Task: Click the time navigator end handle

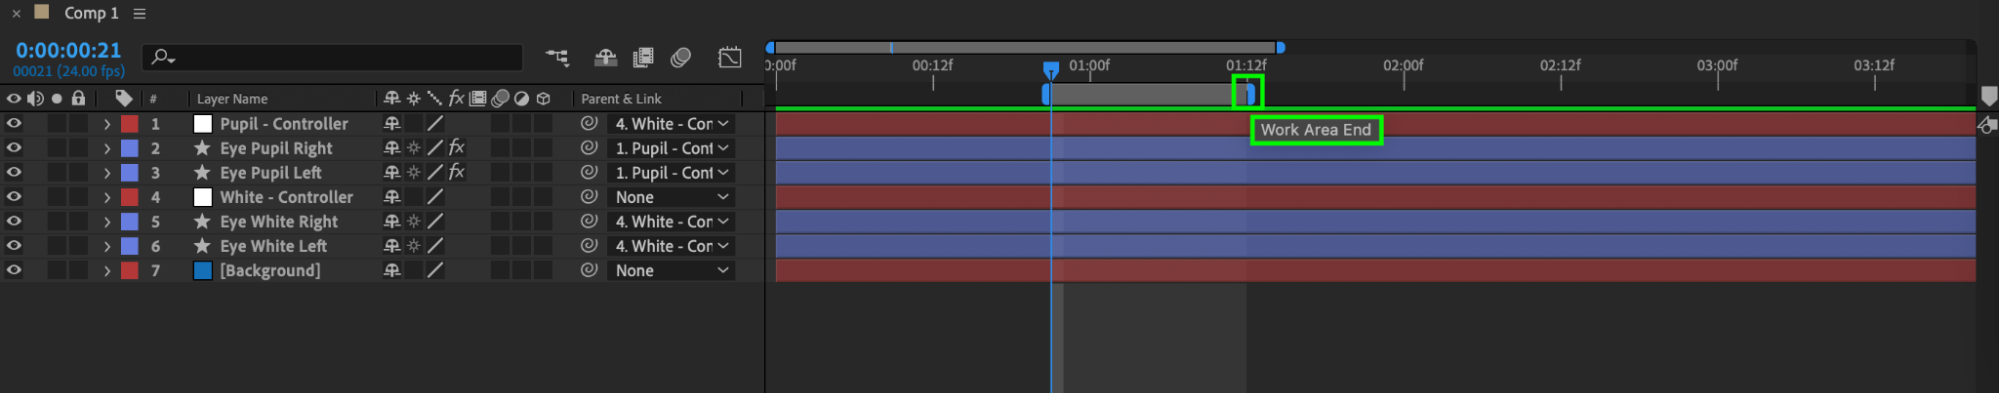Action: 1281,47
